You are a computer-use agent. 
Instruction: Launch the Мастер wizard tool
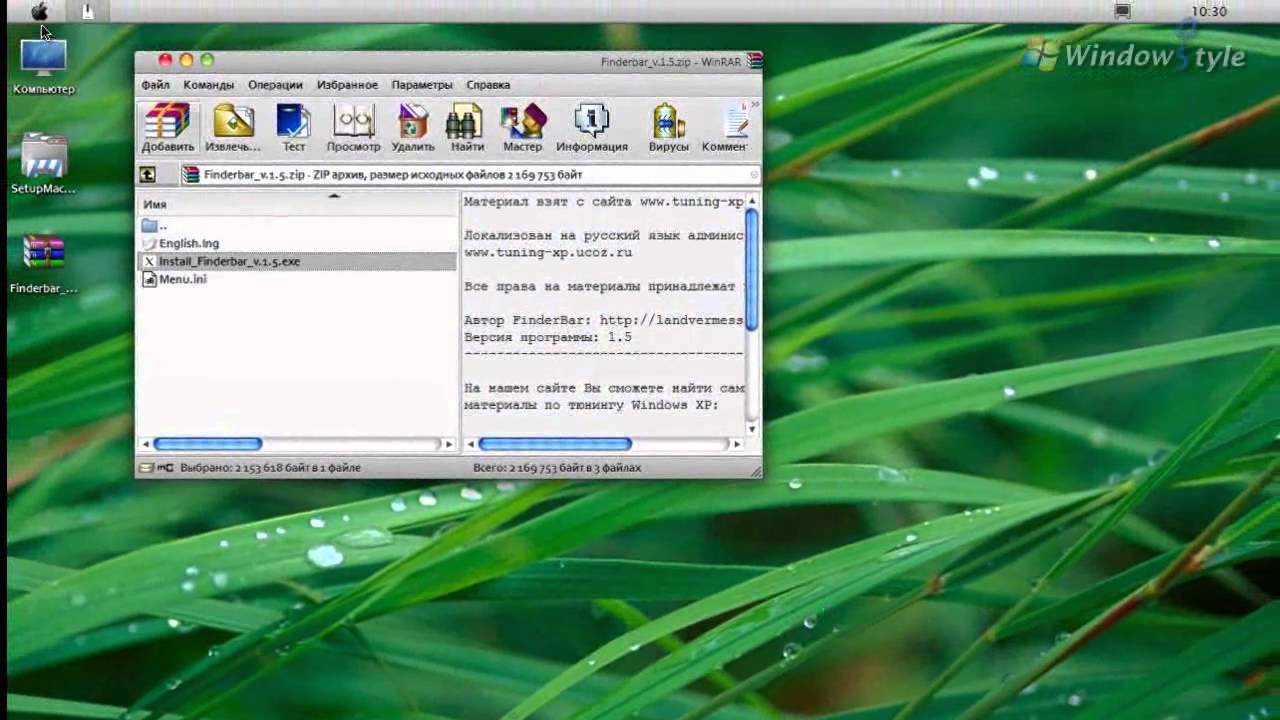522,127
